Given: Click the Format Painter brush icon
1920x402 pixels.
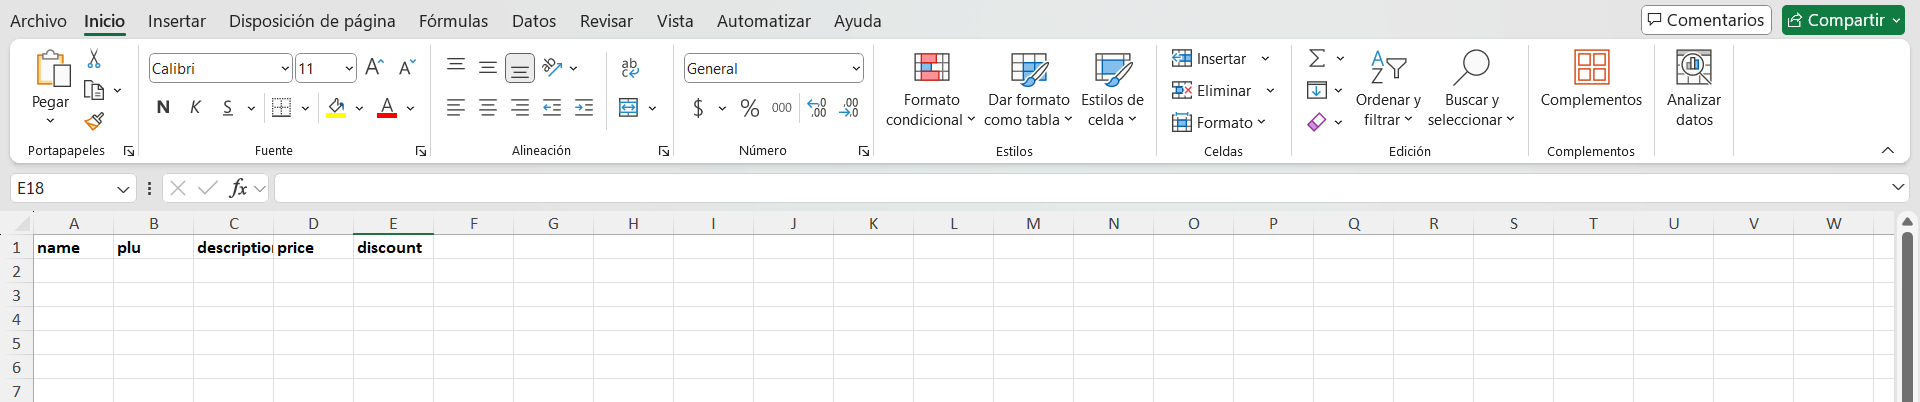Looking at the screenshot, I should click(94, 121).
